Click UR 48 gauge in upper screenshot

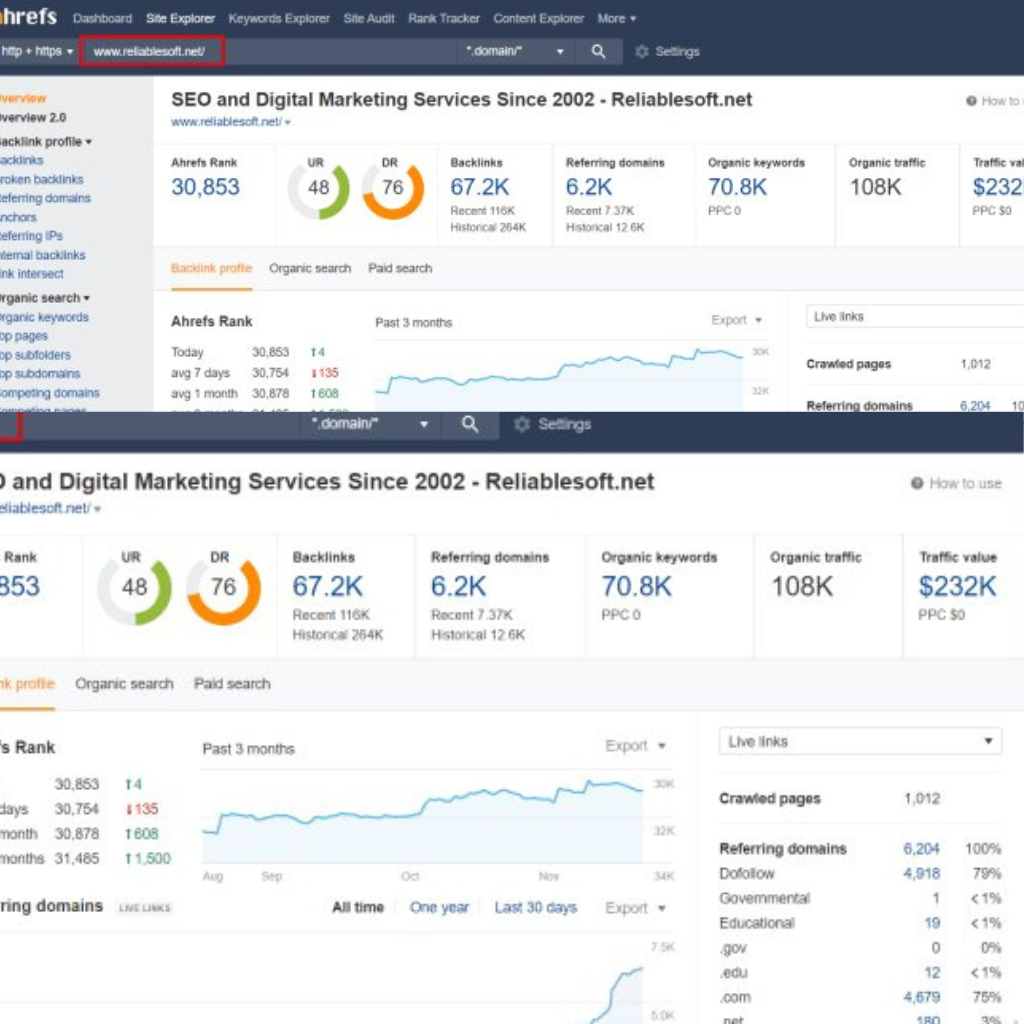tap(319, 188)
